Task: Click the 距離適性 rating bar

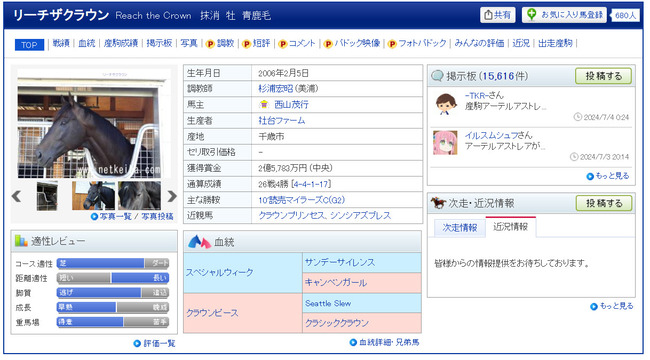Action: pos(113,278)
